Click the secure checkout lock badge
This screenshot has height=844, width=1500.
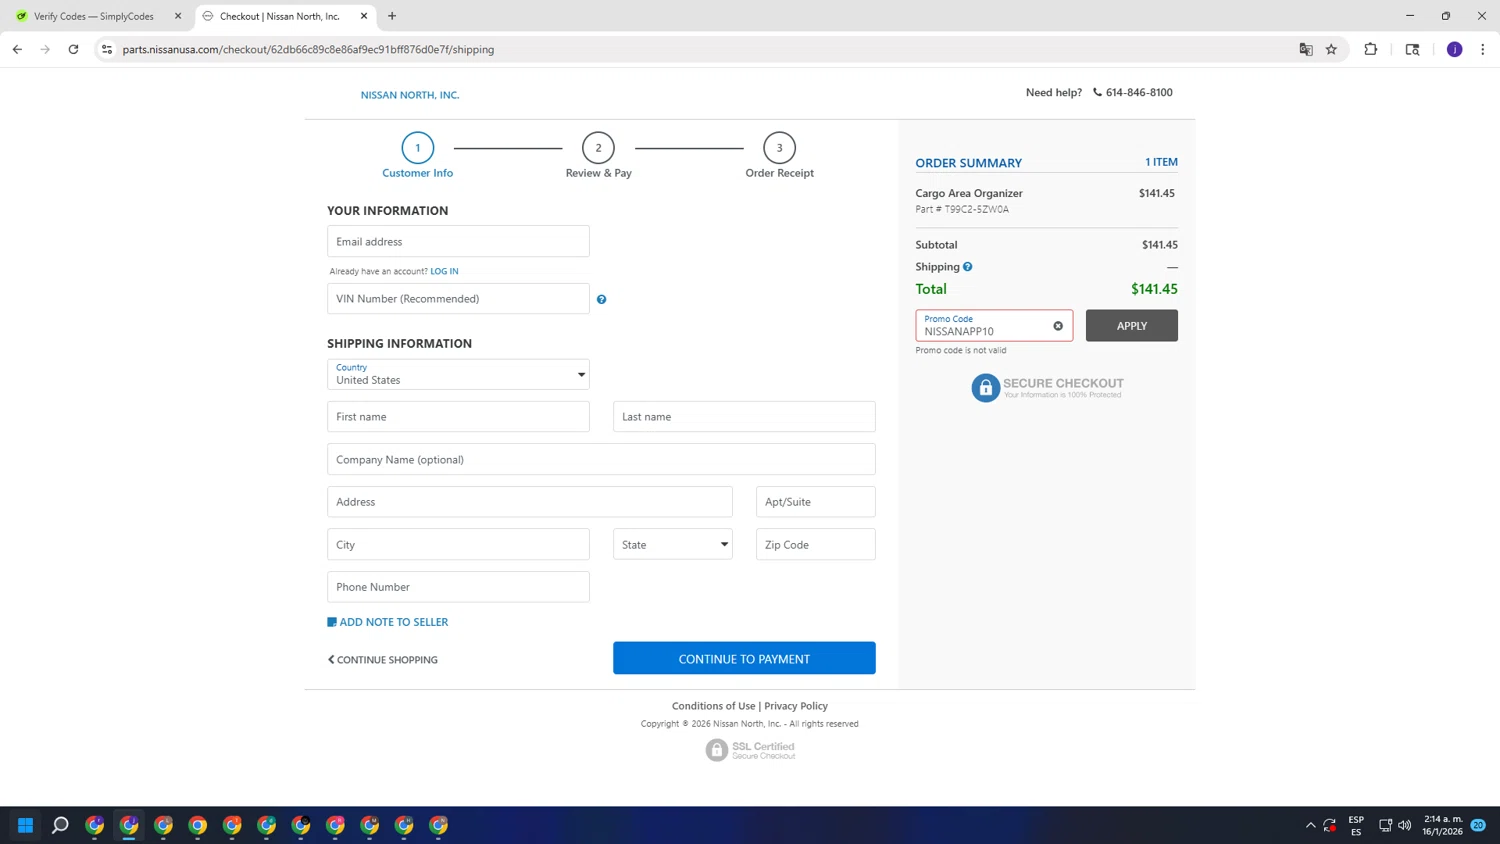(1047, 388)
